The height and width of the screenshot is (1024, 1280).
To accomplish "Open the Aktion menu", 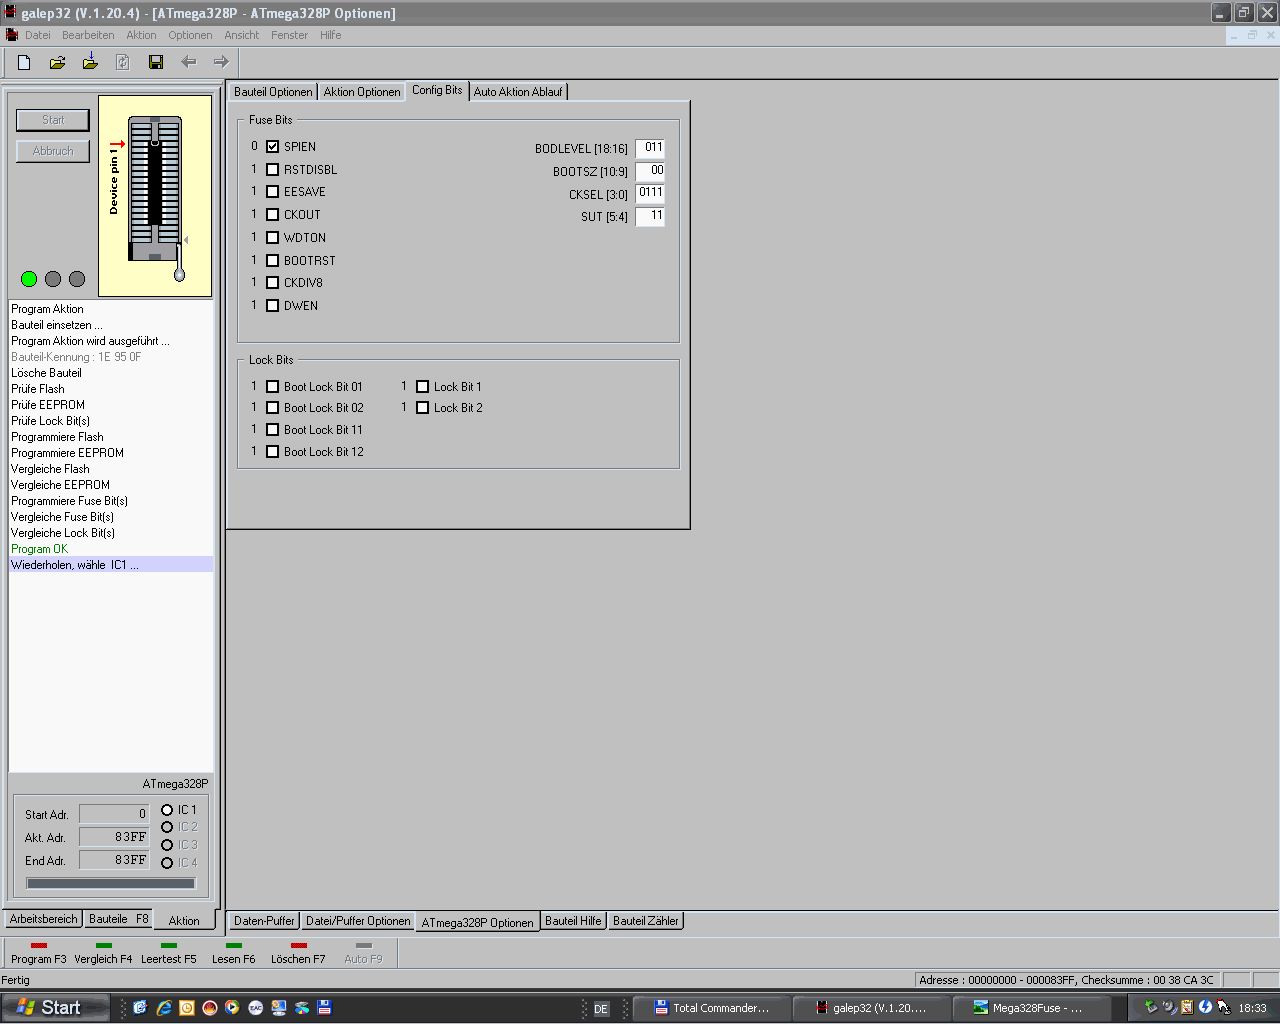I will tap(141, 35).
